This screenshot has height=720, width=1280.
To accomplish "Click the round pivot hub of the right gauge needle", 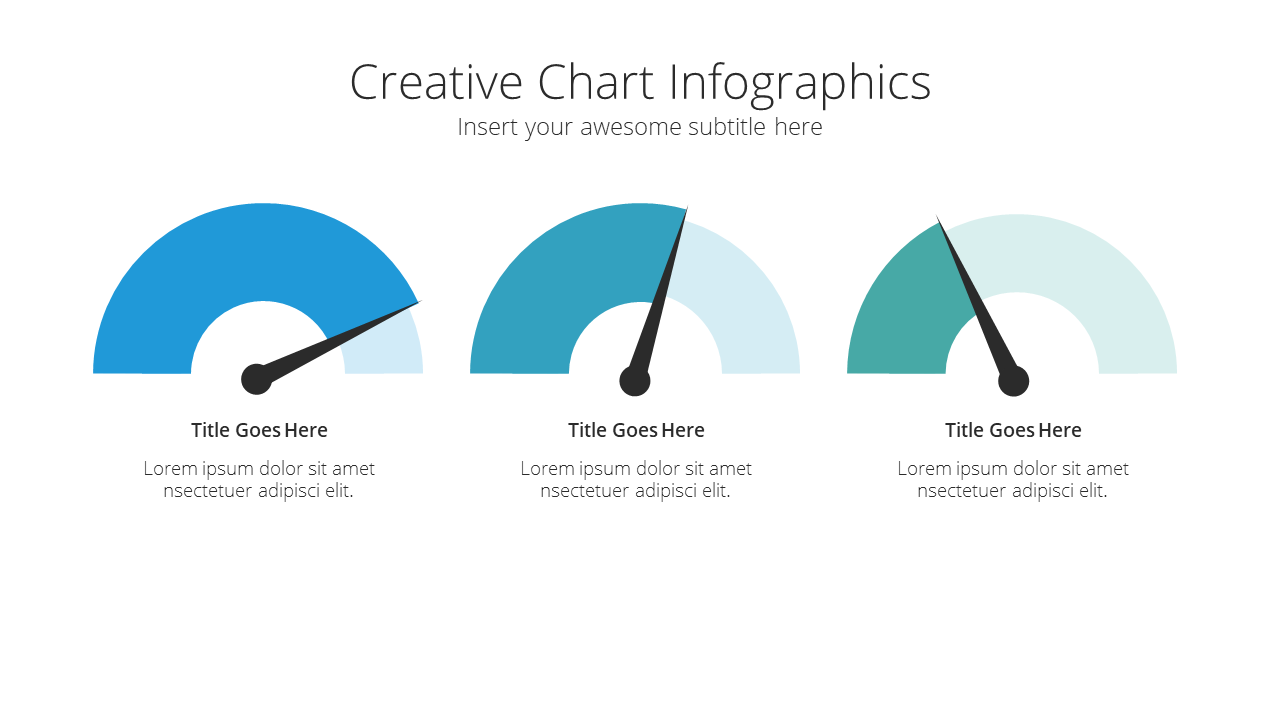I will (x=1013, y=381).
